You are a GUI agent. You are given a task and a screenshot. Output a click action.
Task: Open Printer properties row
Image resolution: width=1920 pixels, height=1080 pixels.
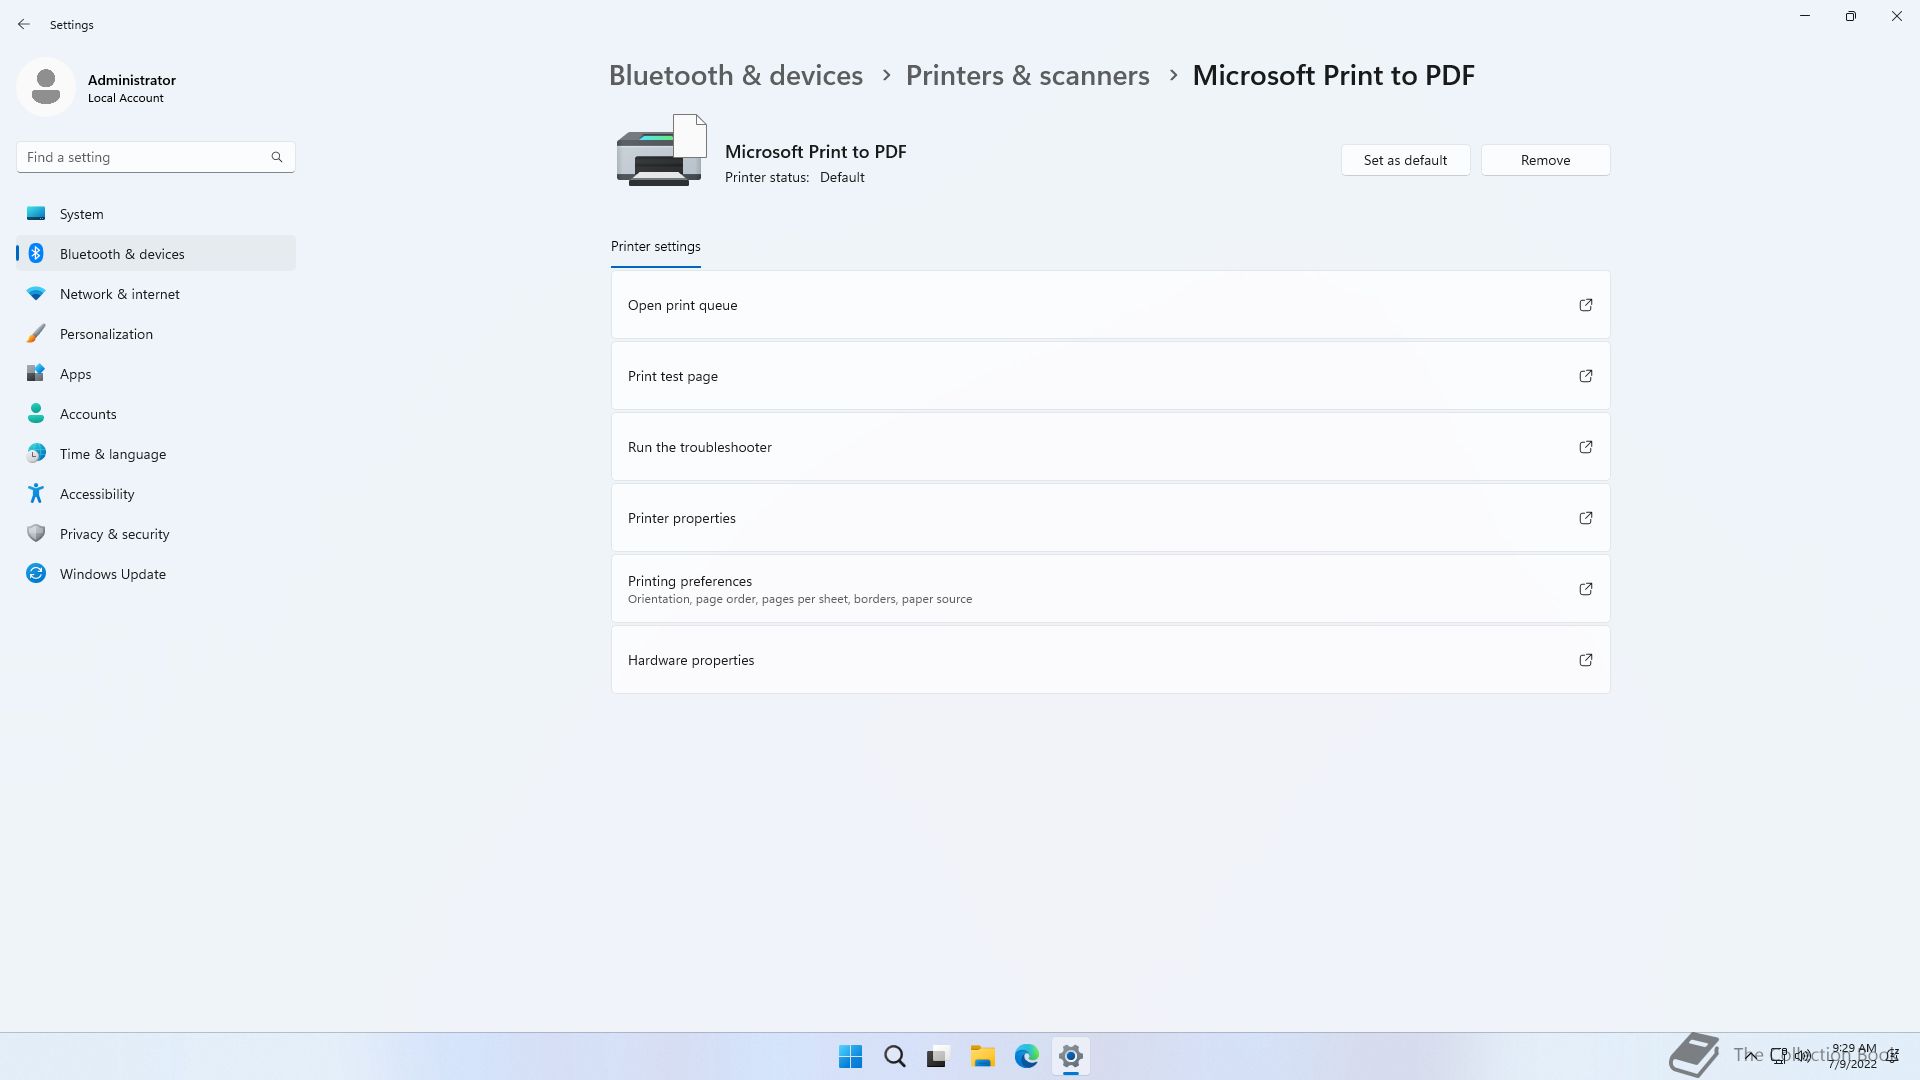(1111, 518)
